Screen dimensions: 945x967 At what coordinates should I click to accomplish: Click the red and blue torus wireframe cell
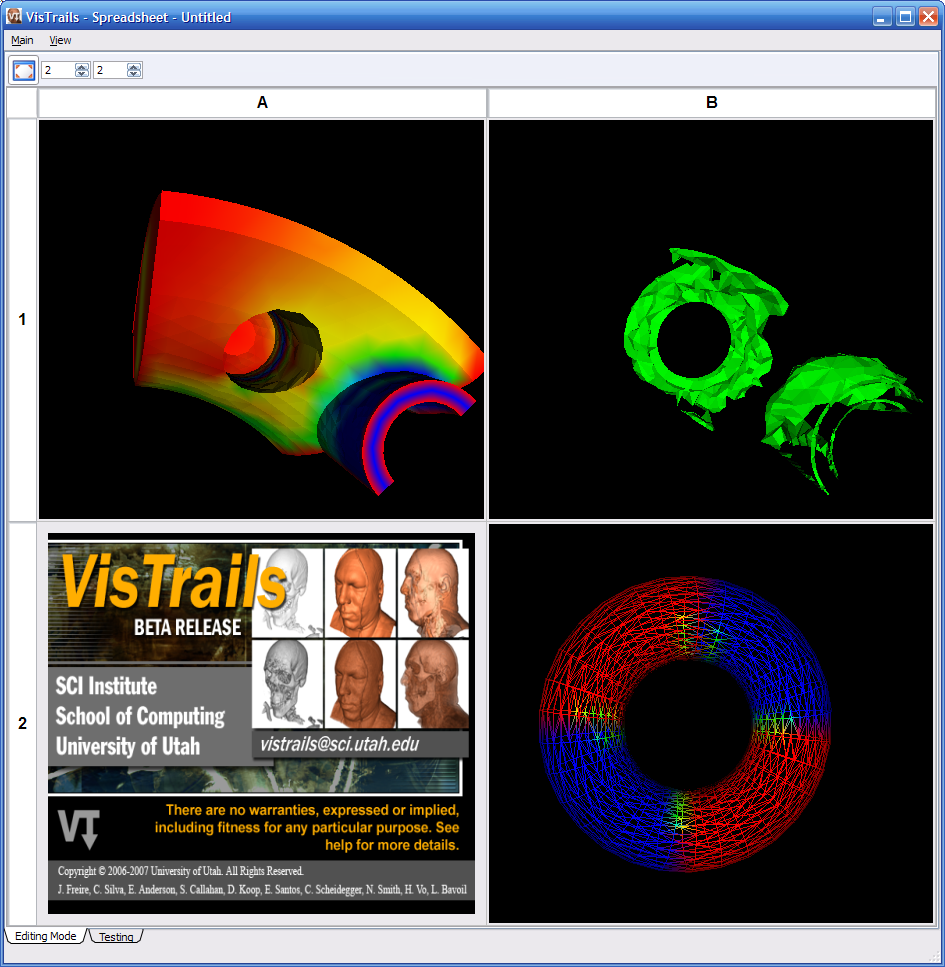coord(710,723)
